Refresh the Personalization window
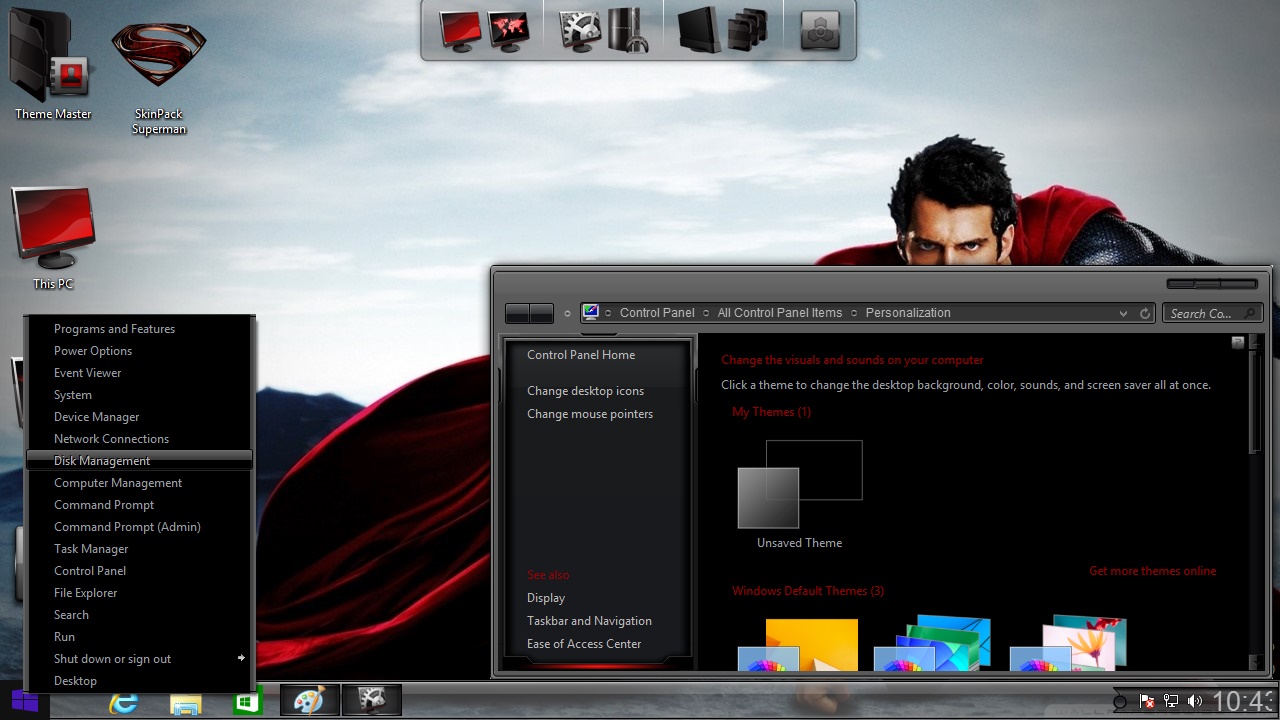This screenshot has width=1280, height=720. [1145, 313]
